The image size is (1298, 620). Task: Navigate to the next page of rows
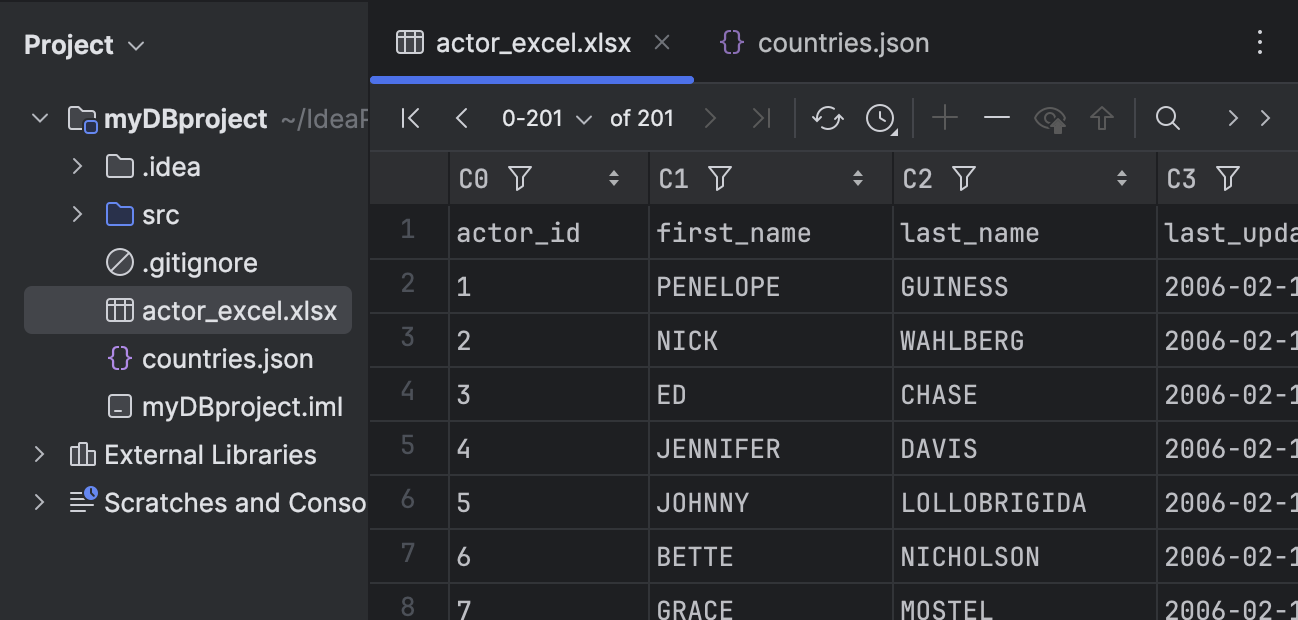coord(710,118)
